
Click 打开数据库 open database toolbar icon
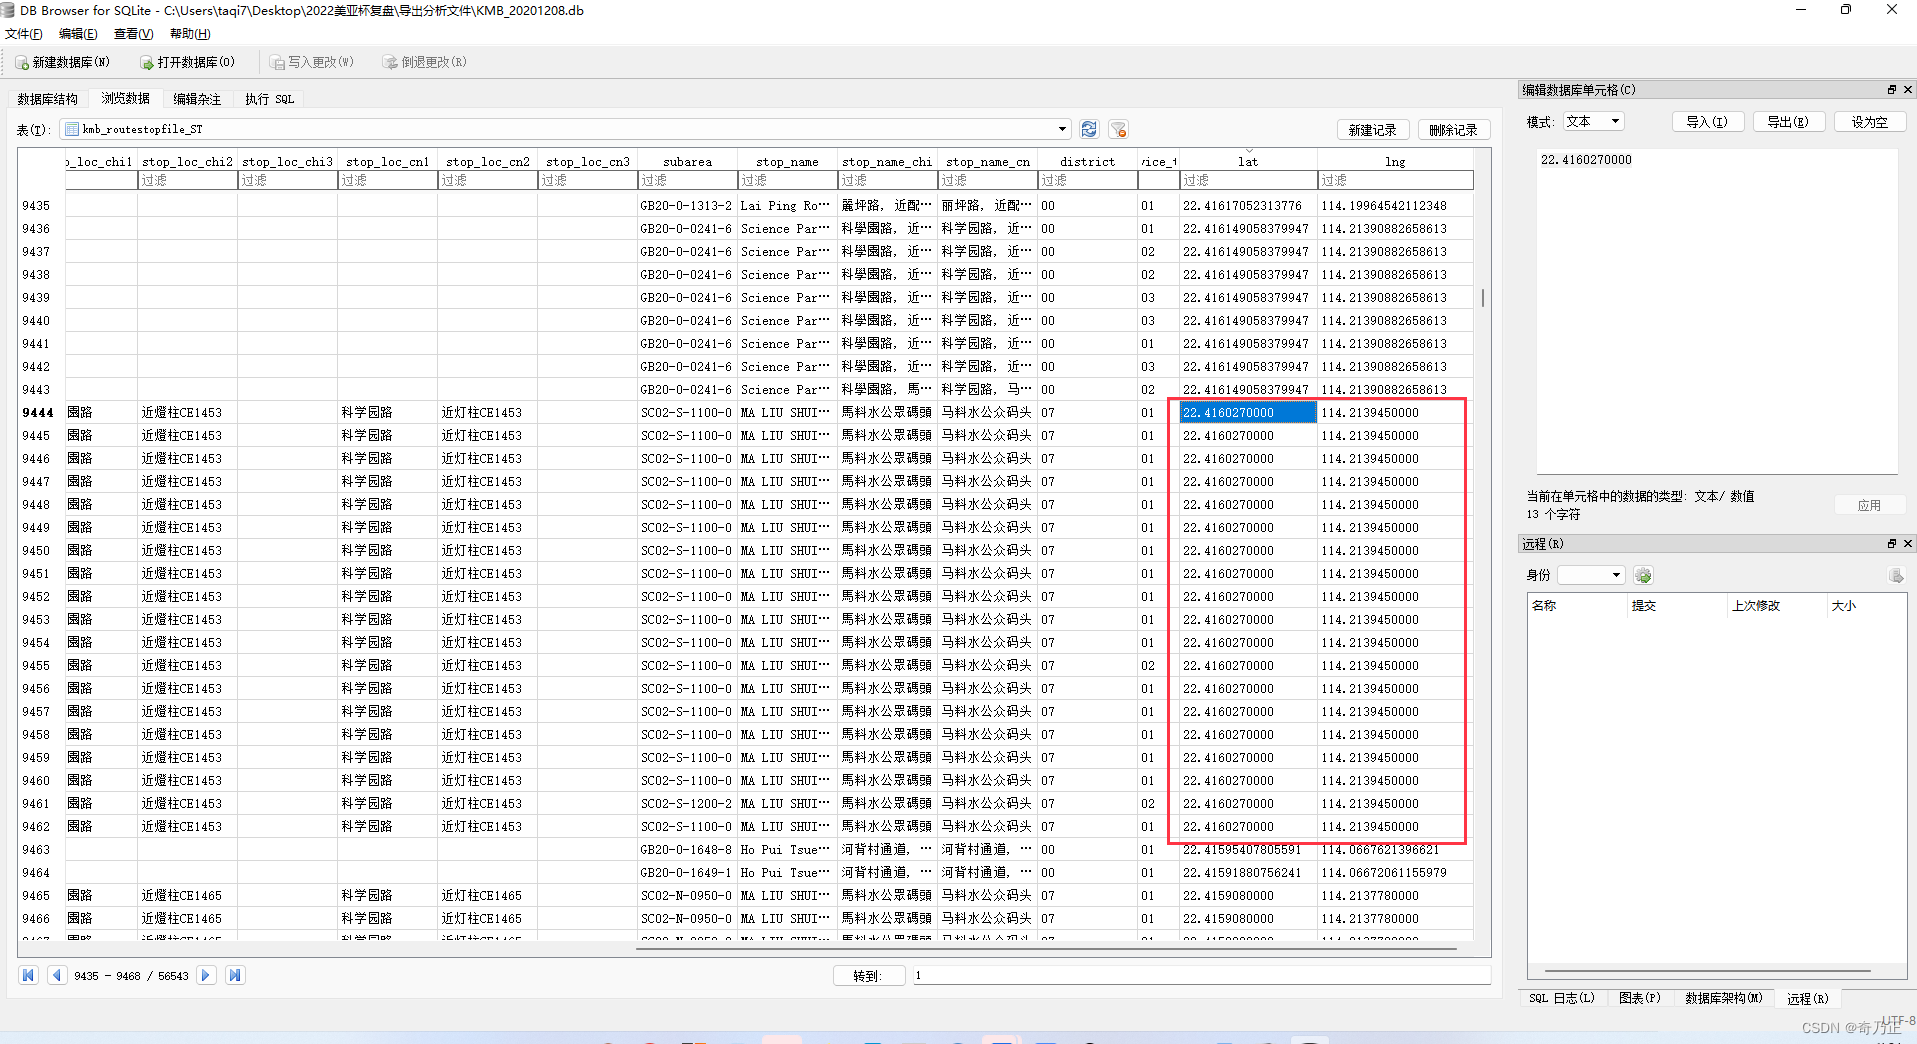pos(147,62)
